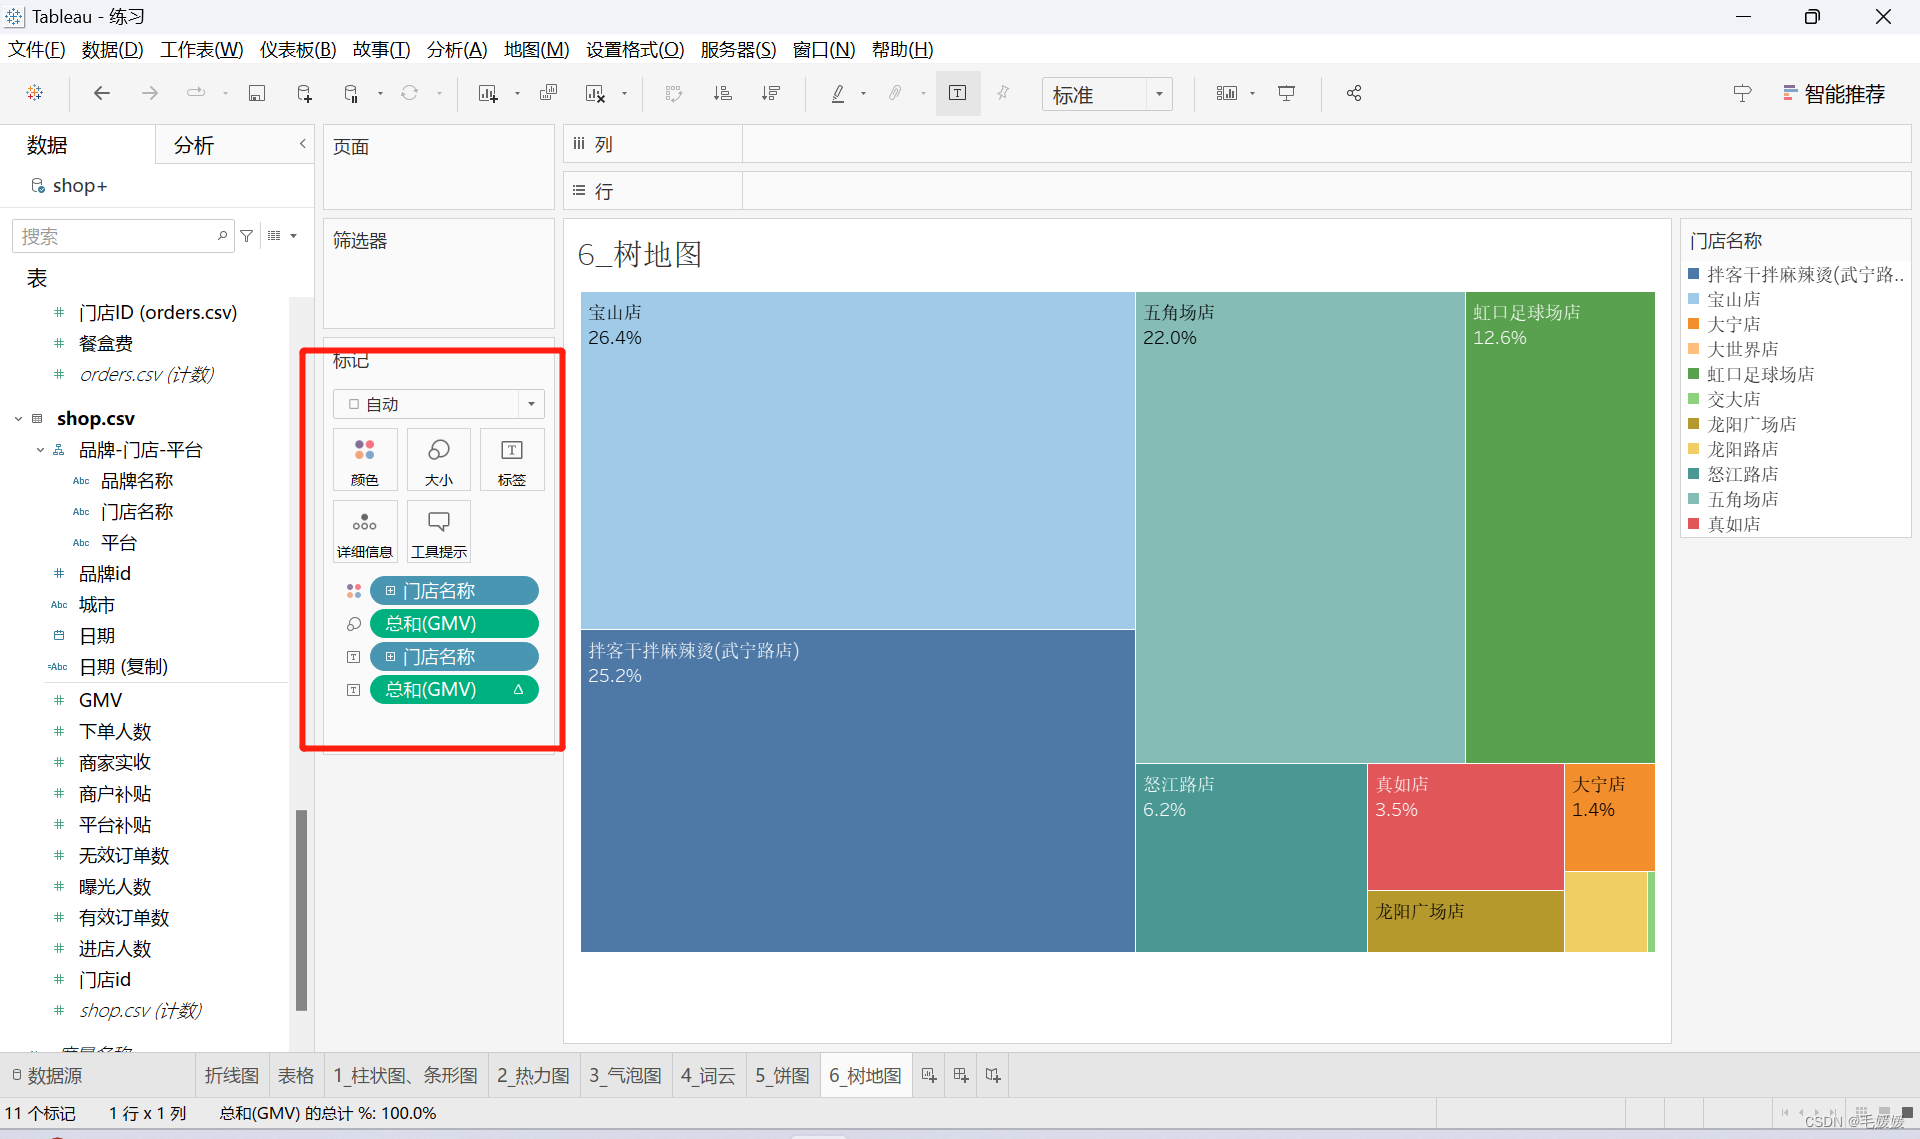1920x1139 pixels.
Task: Switch to the 5_饼图 sheet tab
Action: coord(782,1075)
